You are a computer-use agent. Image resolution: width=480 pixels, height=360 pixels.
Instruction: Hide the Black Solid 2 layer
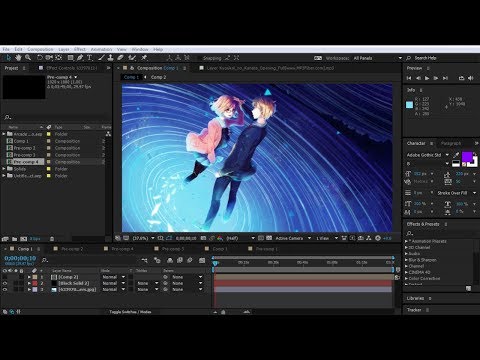tap(5, 283)
